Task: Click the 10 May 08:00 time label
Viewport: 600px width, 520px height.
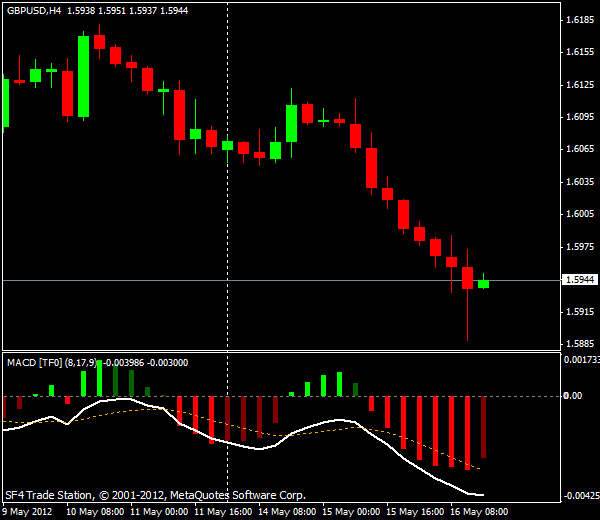Action: 95,512
